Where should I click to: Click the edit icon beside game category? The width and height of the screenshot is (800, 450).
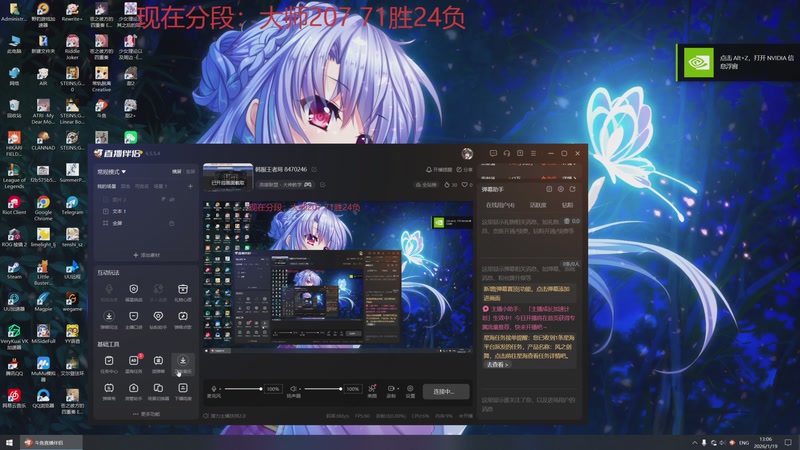click(x=322, y=185)
